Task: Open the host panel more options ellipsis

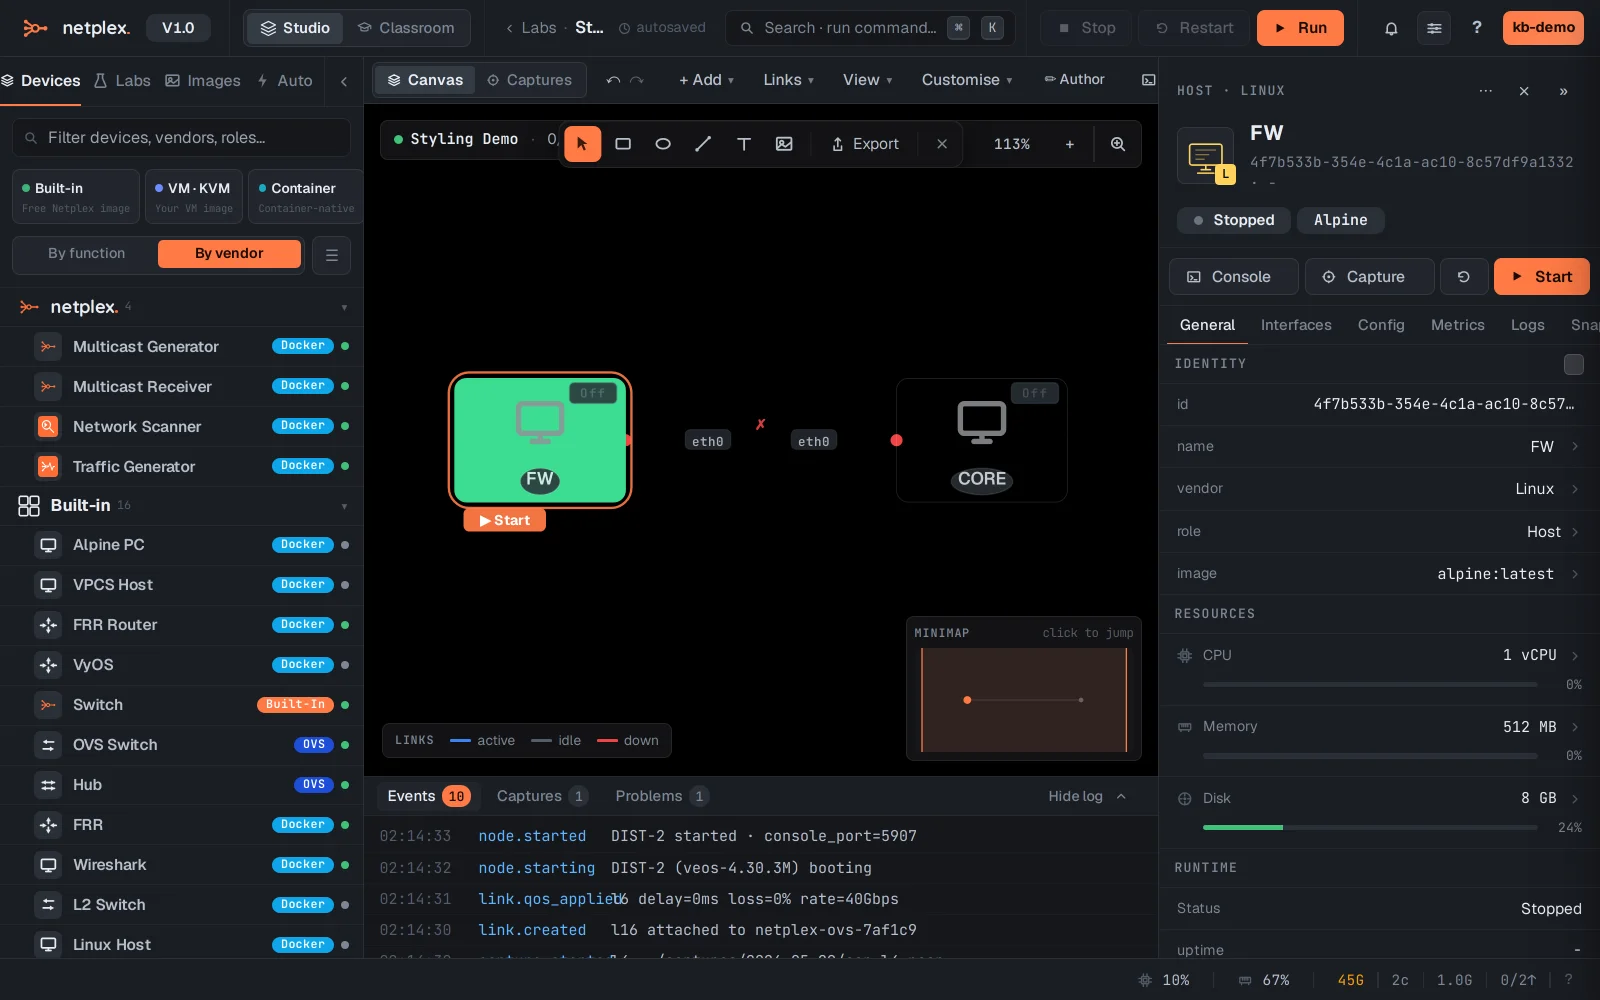Action: (1486, 91)
